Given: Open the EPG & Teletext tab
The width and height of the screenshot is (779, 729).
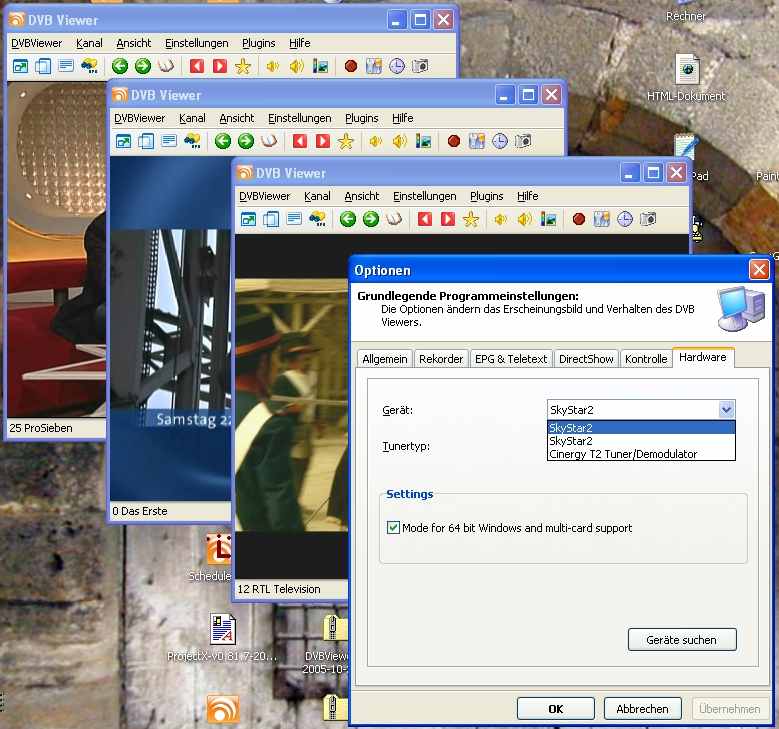Looking at the screenshot, I should click(x=510, y=359).
